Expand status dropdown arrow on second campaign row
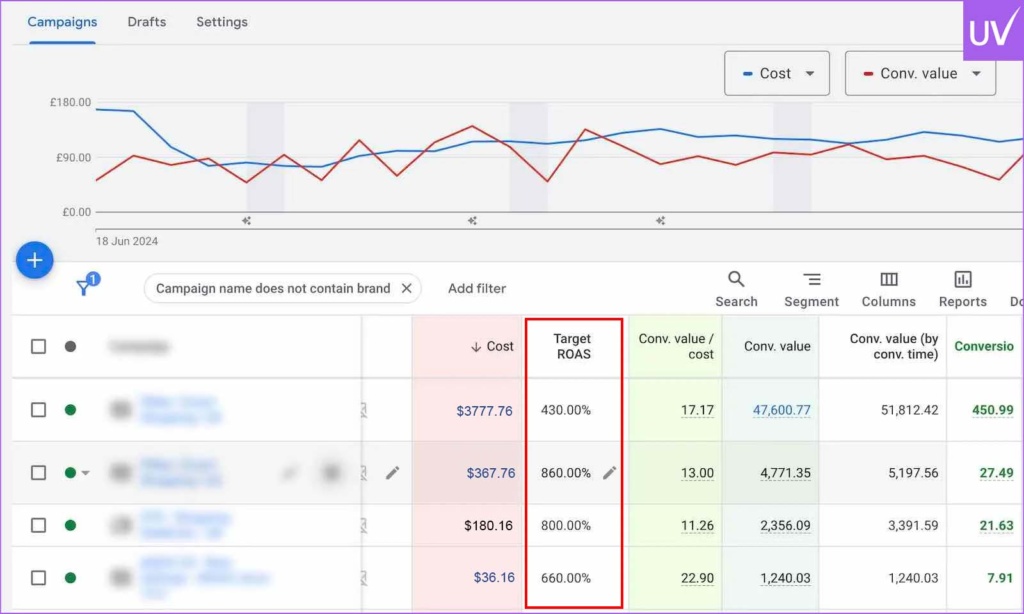 [x=85, y=473]
